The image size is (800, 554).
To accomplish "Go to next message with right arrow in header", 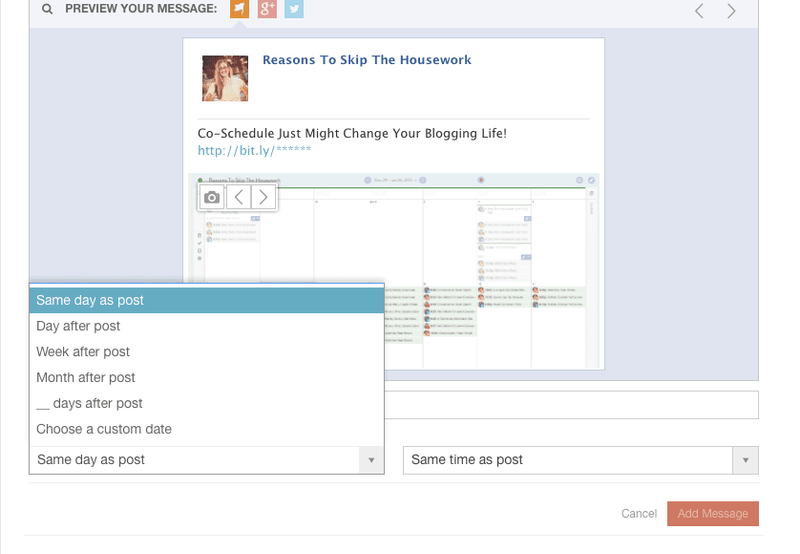I will (731, 11).
